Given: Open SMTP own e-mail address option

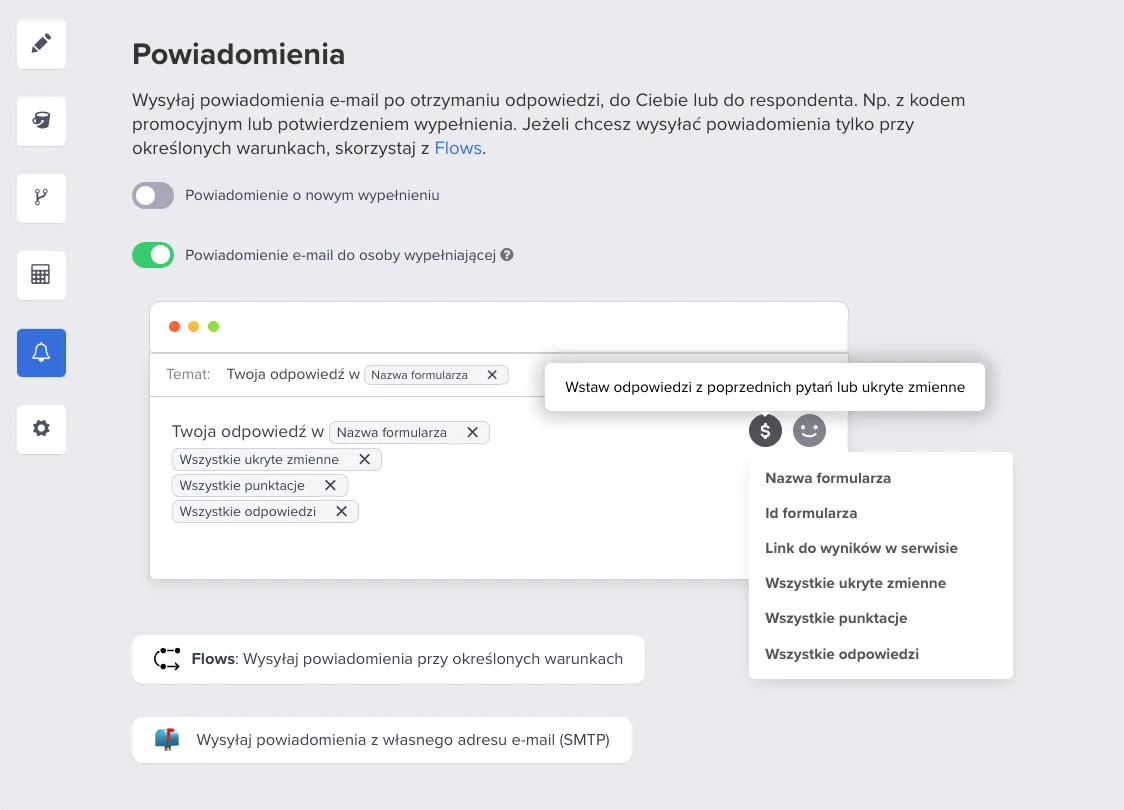Looking at the screenshot, I should coord(382,740).
